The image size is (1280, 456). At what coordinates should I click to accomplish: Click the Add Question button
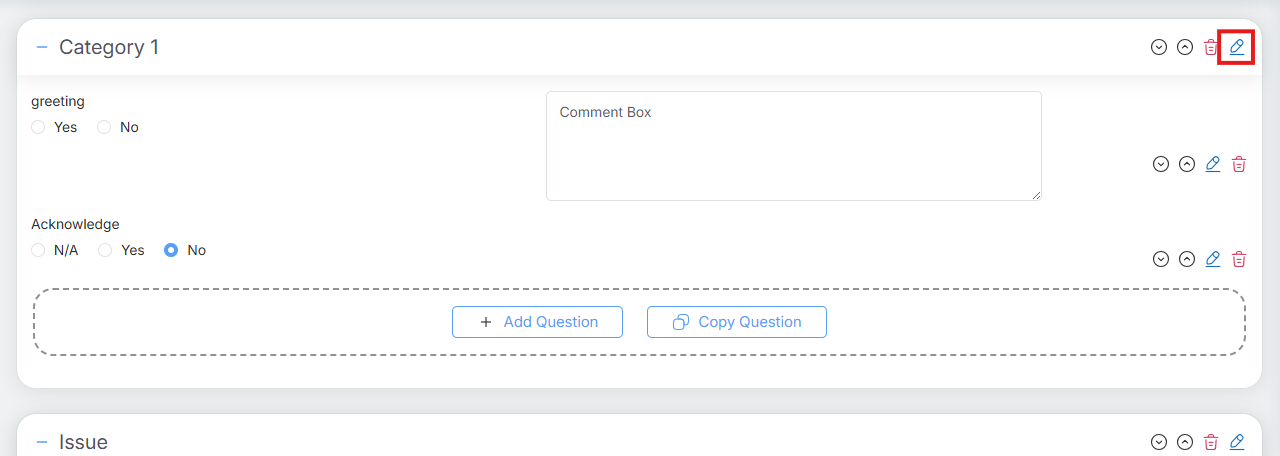click(x=537, y=322)
